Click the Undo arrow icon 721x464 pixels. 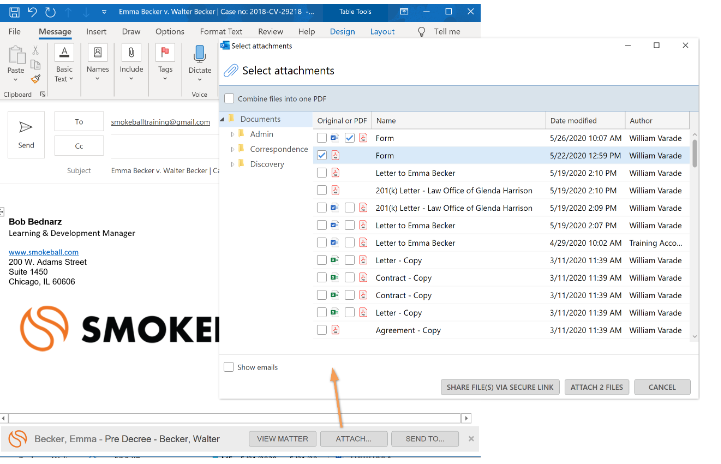coord(31,13)
